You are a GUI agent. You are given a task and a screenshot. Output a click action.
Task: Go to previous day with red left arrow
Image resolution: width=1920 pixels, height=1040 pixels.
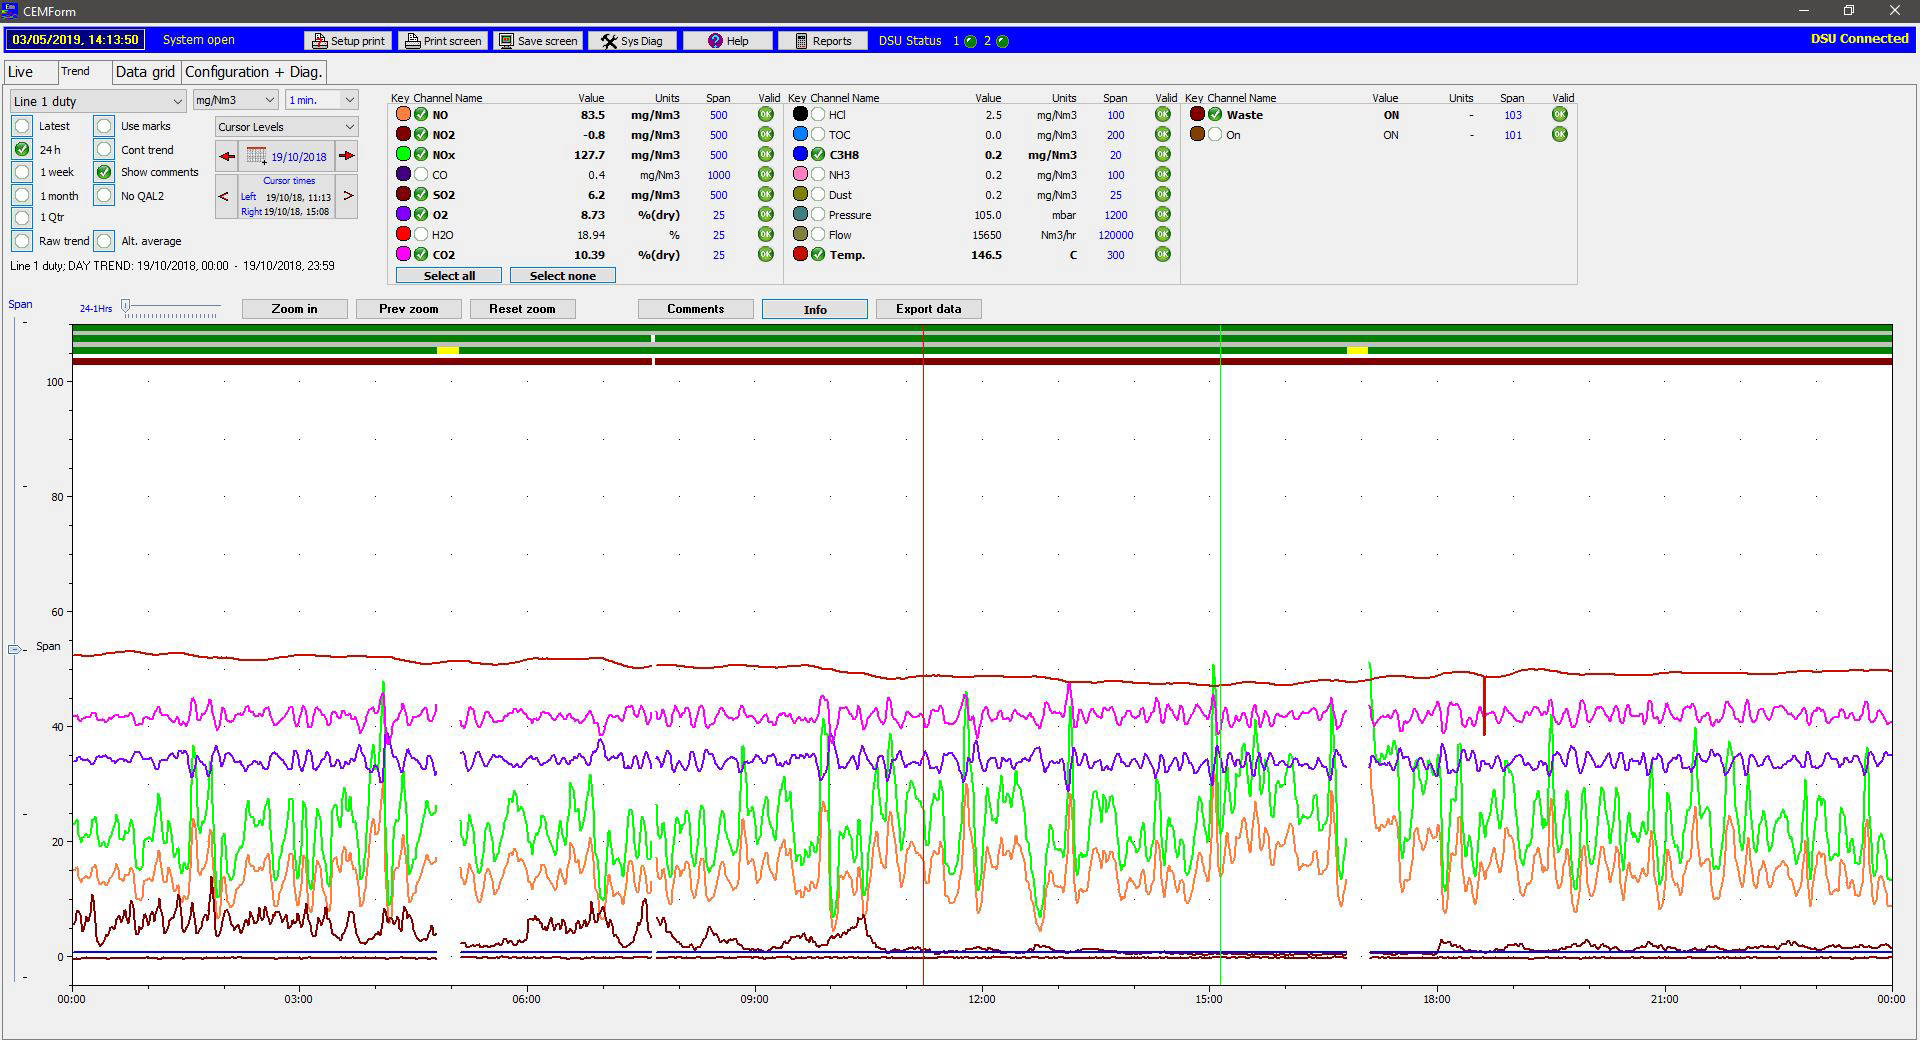[x=227, y=156]
